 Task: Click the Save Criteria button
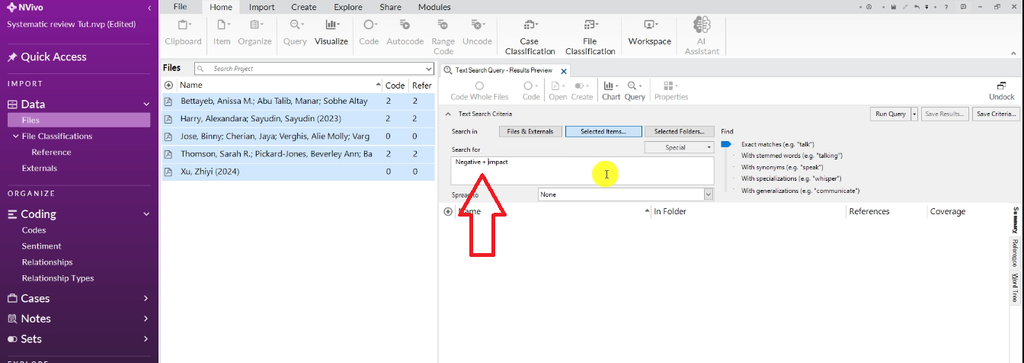point(995,114)
